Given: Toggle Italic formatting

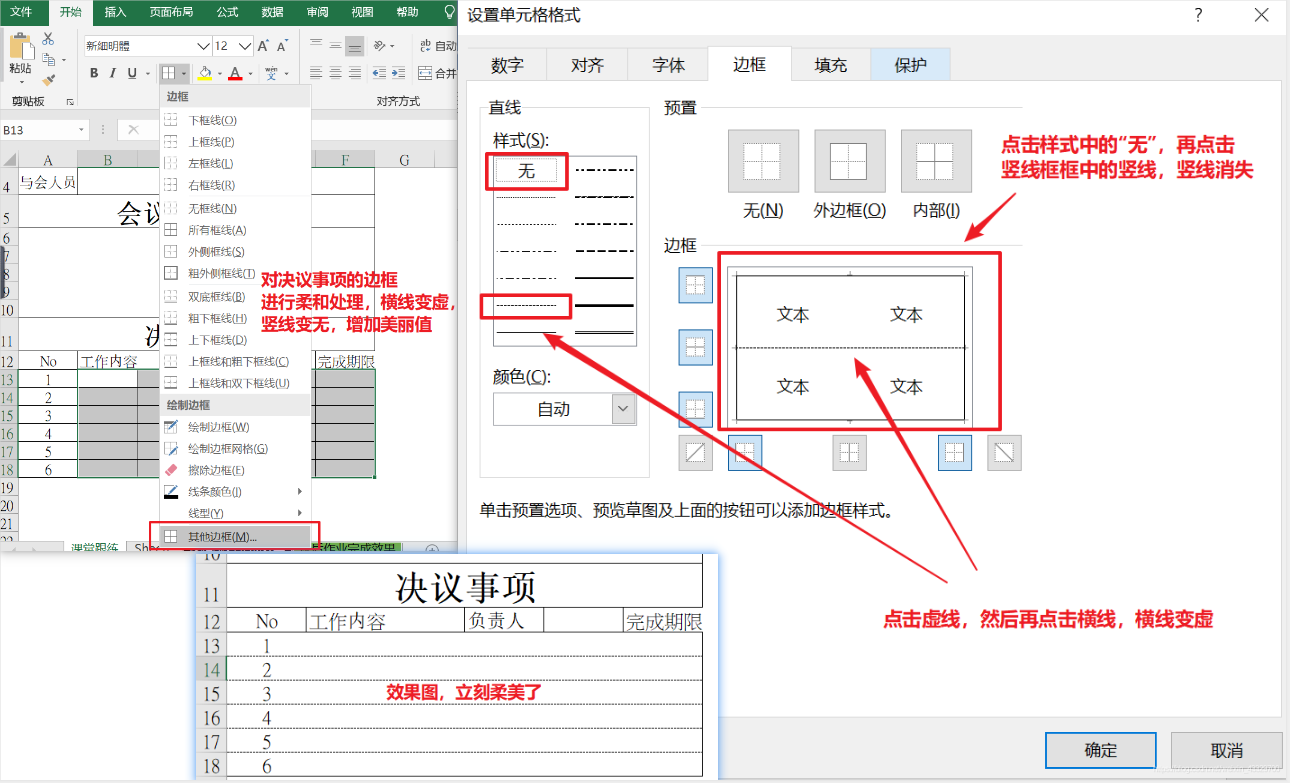Looking at the screenshot, I should click(x=113, y=73).
